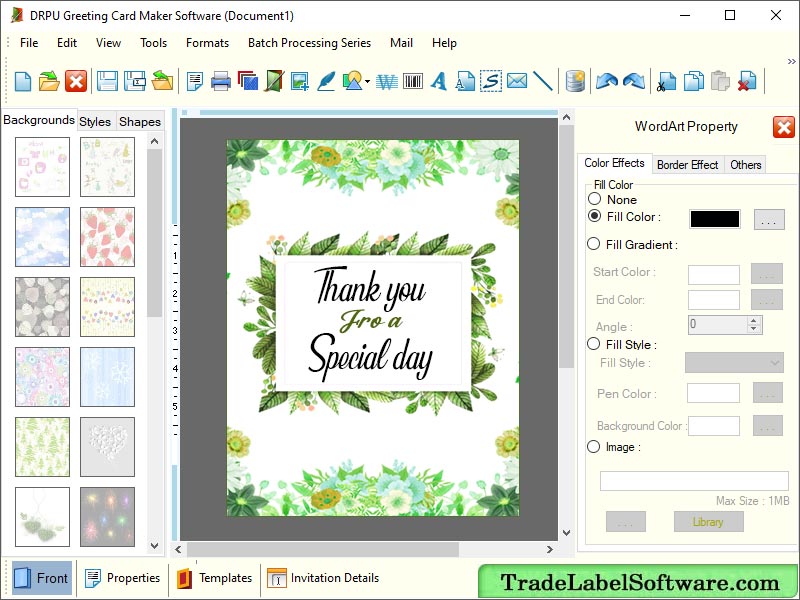Viewport: 800px width, 600px height.
Task: Click the database icon in the toolbar
Action: [x=576, y=81]
